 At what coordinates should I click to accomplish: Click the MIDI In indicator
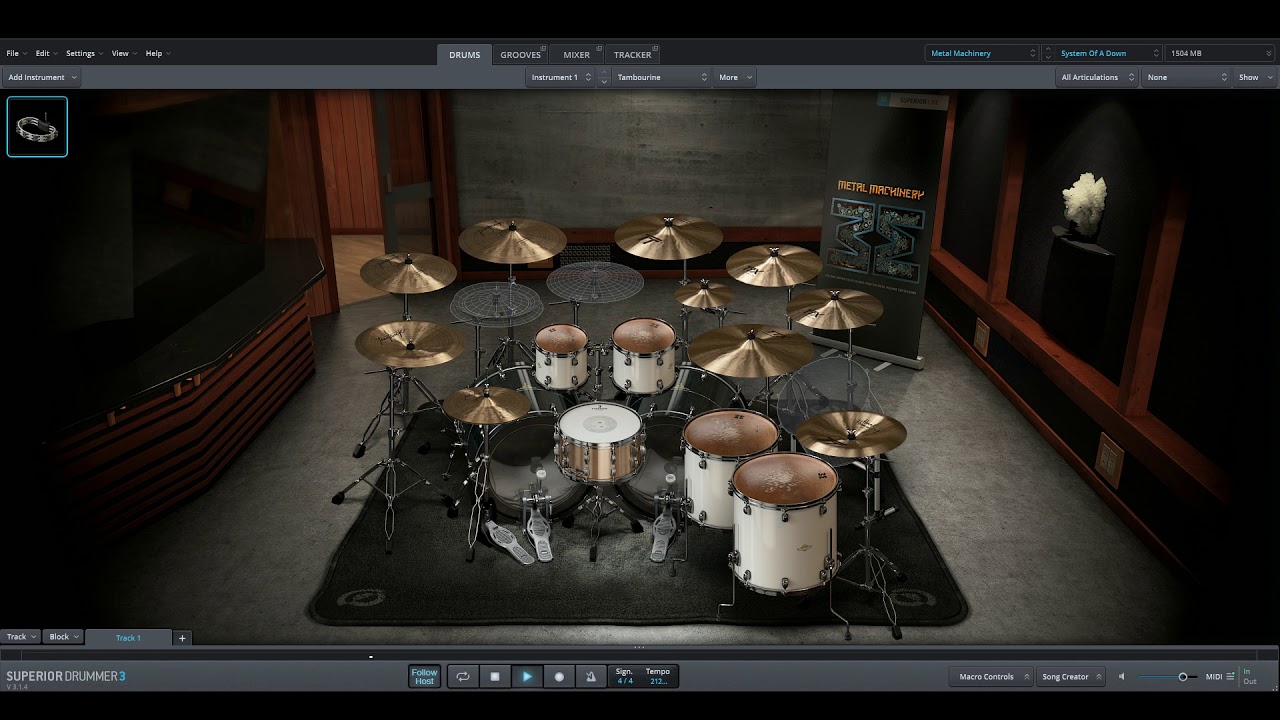(1247, 672)
